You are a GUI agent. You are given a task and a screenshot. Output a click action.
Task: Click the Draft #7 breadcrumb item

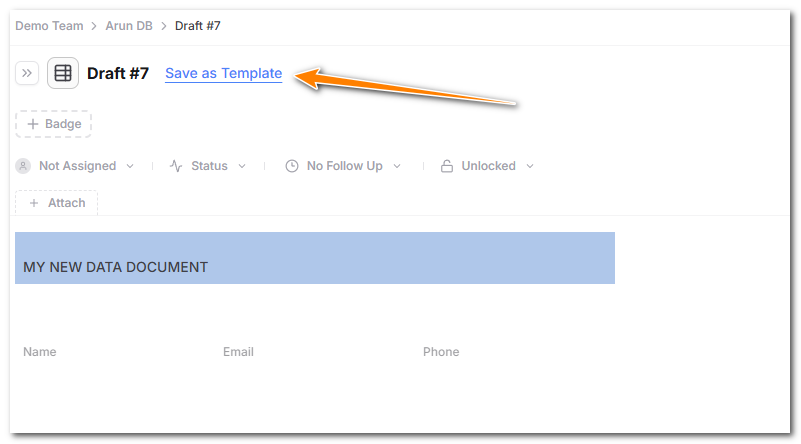point(198,26)
